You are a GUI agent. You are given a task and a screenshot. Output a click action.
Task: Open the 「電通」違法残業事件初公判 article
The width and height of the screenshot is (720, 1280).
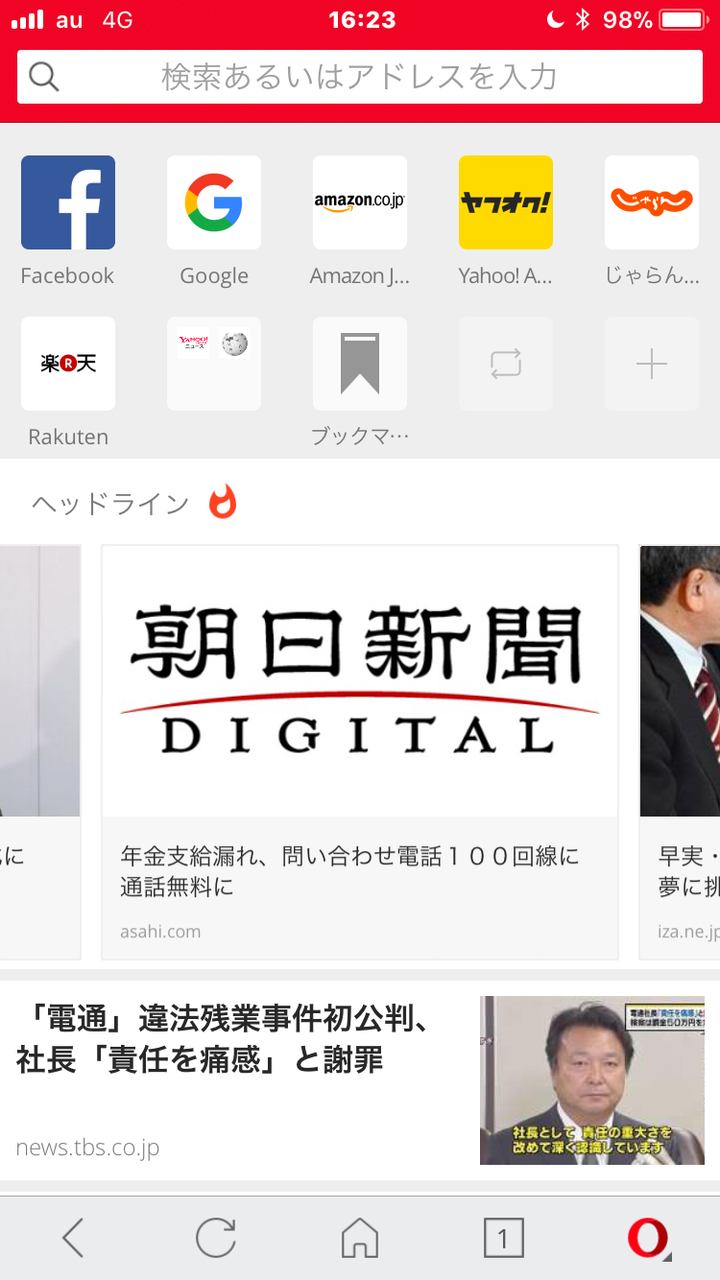223,1039
